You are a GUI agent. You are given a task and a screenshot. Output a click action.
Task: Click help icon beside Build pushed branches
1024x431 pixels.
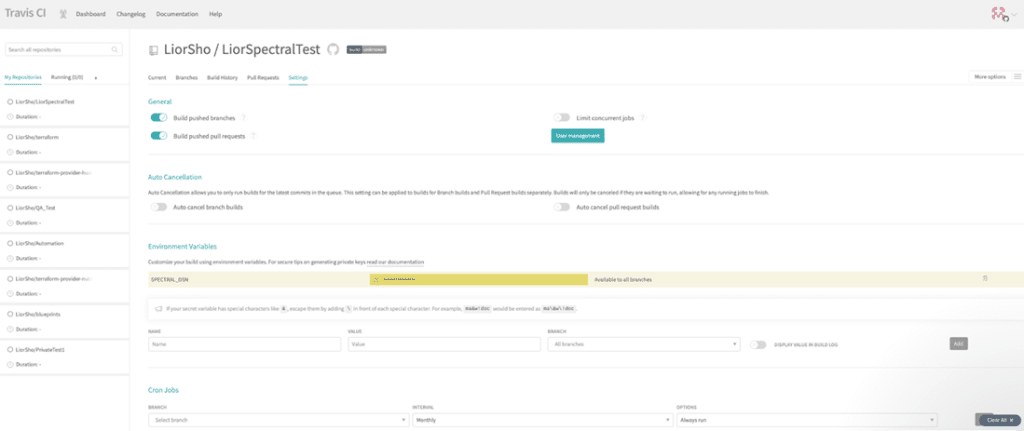tap(243, 118)
